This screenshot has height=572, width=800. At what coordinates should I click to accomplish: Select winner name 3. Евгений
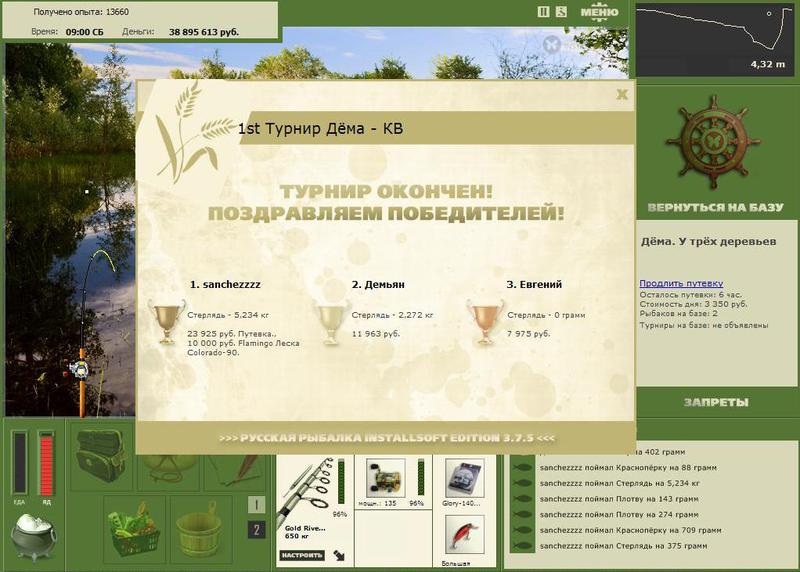point(534,284)
